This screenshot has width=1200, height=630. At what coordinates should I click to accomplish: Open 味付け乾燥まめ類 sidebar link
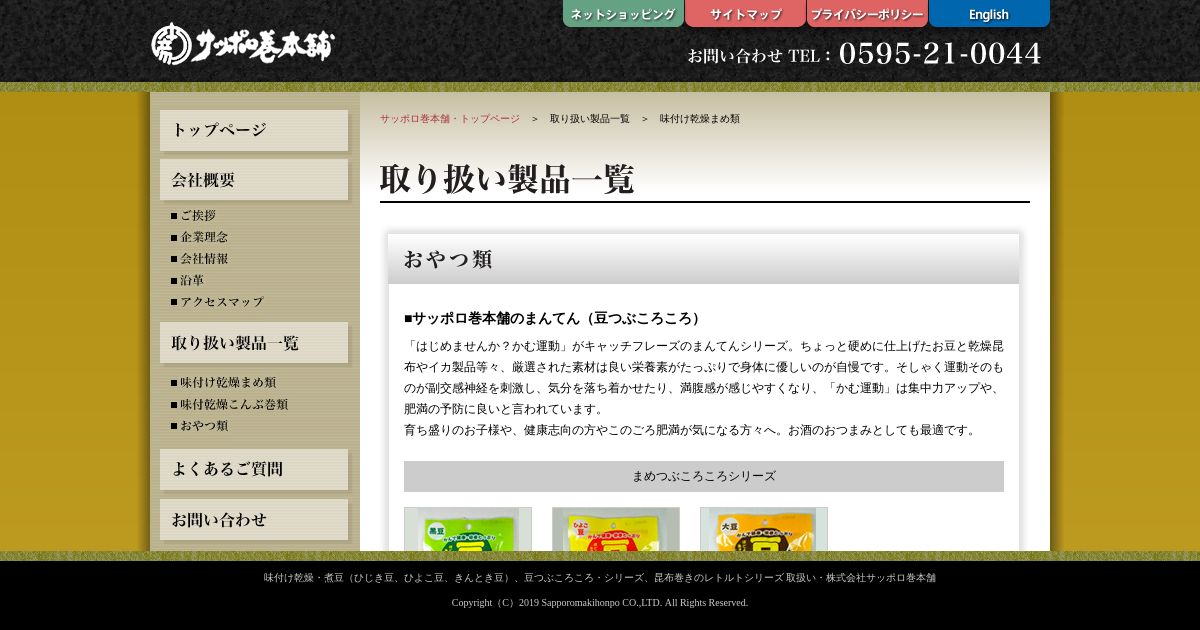click(x=223, y=382)
